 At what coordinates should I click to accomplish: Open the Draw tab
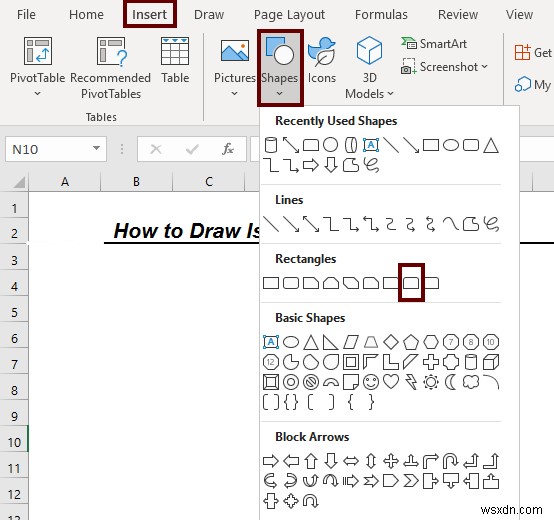209,14
